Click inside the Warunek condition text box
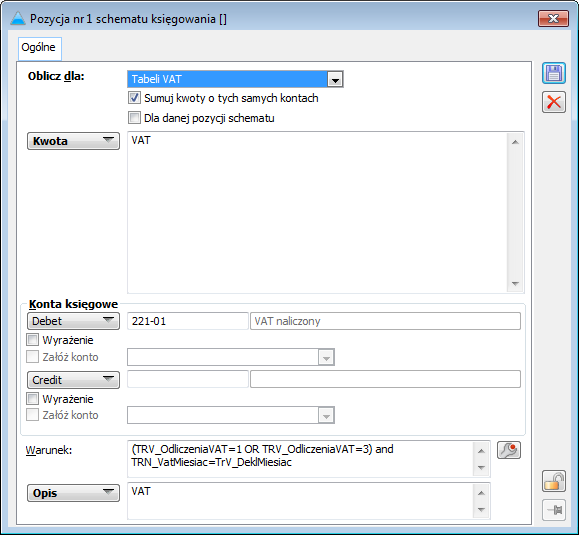Screen dimensions: 579x535 coord(301,459)
